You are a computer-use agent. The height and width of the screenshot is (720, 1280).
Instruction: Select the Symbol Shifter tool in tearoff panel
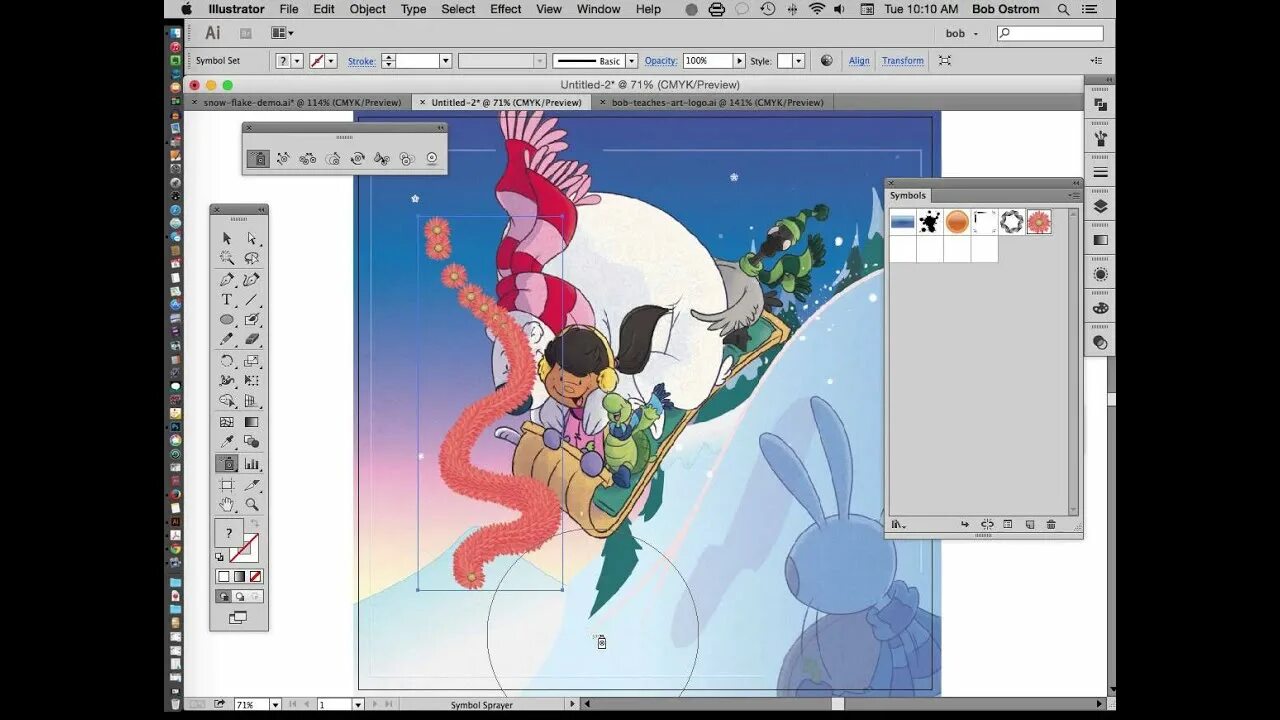283,158
